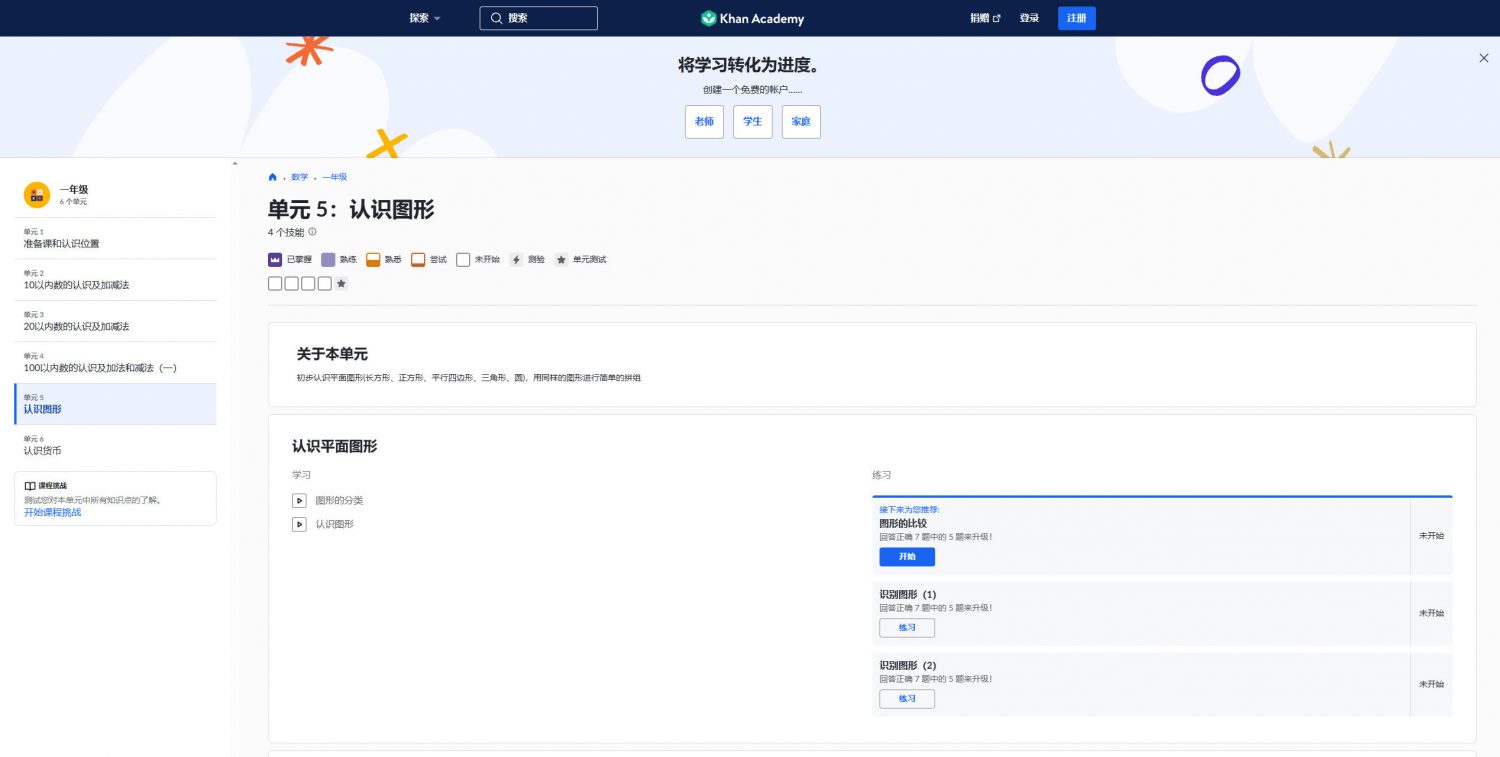The width and height of the screenshot is (1500, 757).
Task: Click the 注册 button
Action: tap(1077, 18)
